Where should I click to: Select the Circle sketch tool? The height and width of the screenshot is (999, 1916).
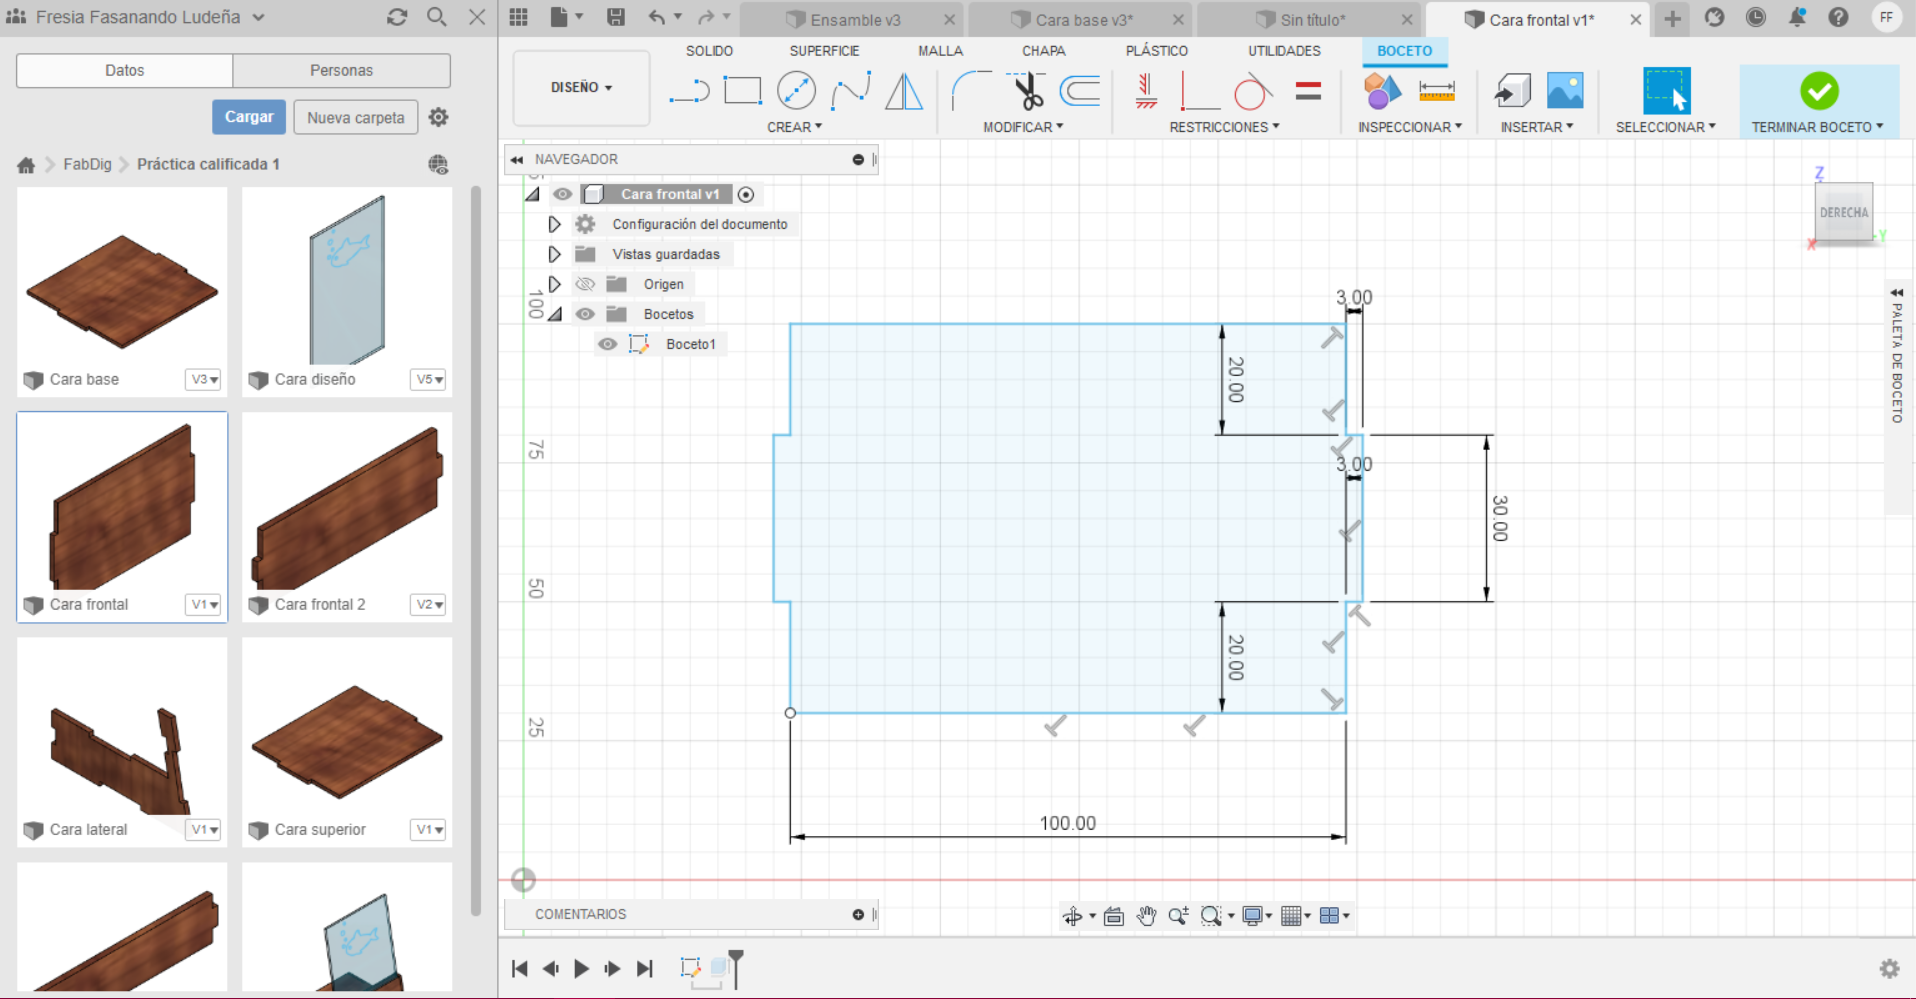coord(796,91)
